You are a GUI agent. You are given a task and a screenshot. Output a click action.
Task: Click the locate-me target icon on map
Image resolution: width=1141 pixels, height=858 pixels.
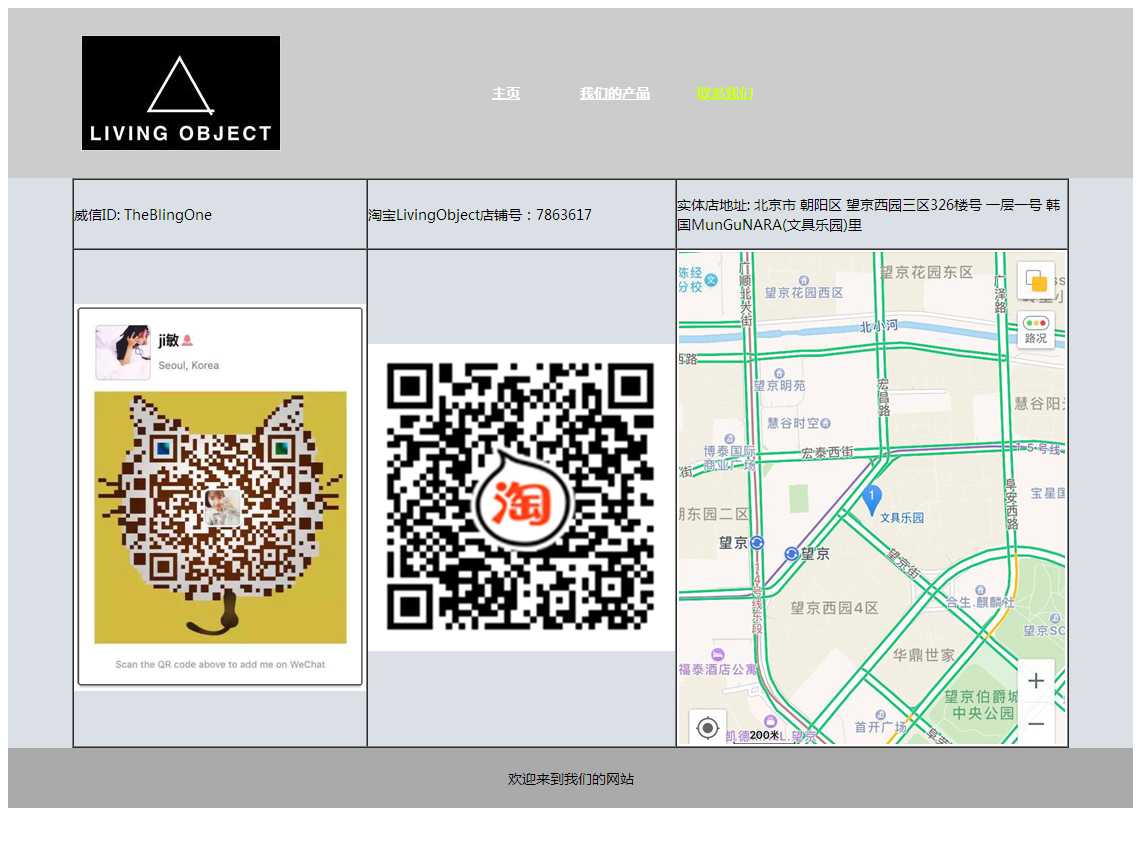click(708, 727)
